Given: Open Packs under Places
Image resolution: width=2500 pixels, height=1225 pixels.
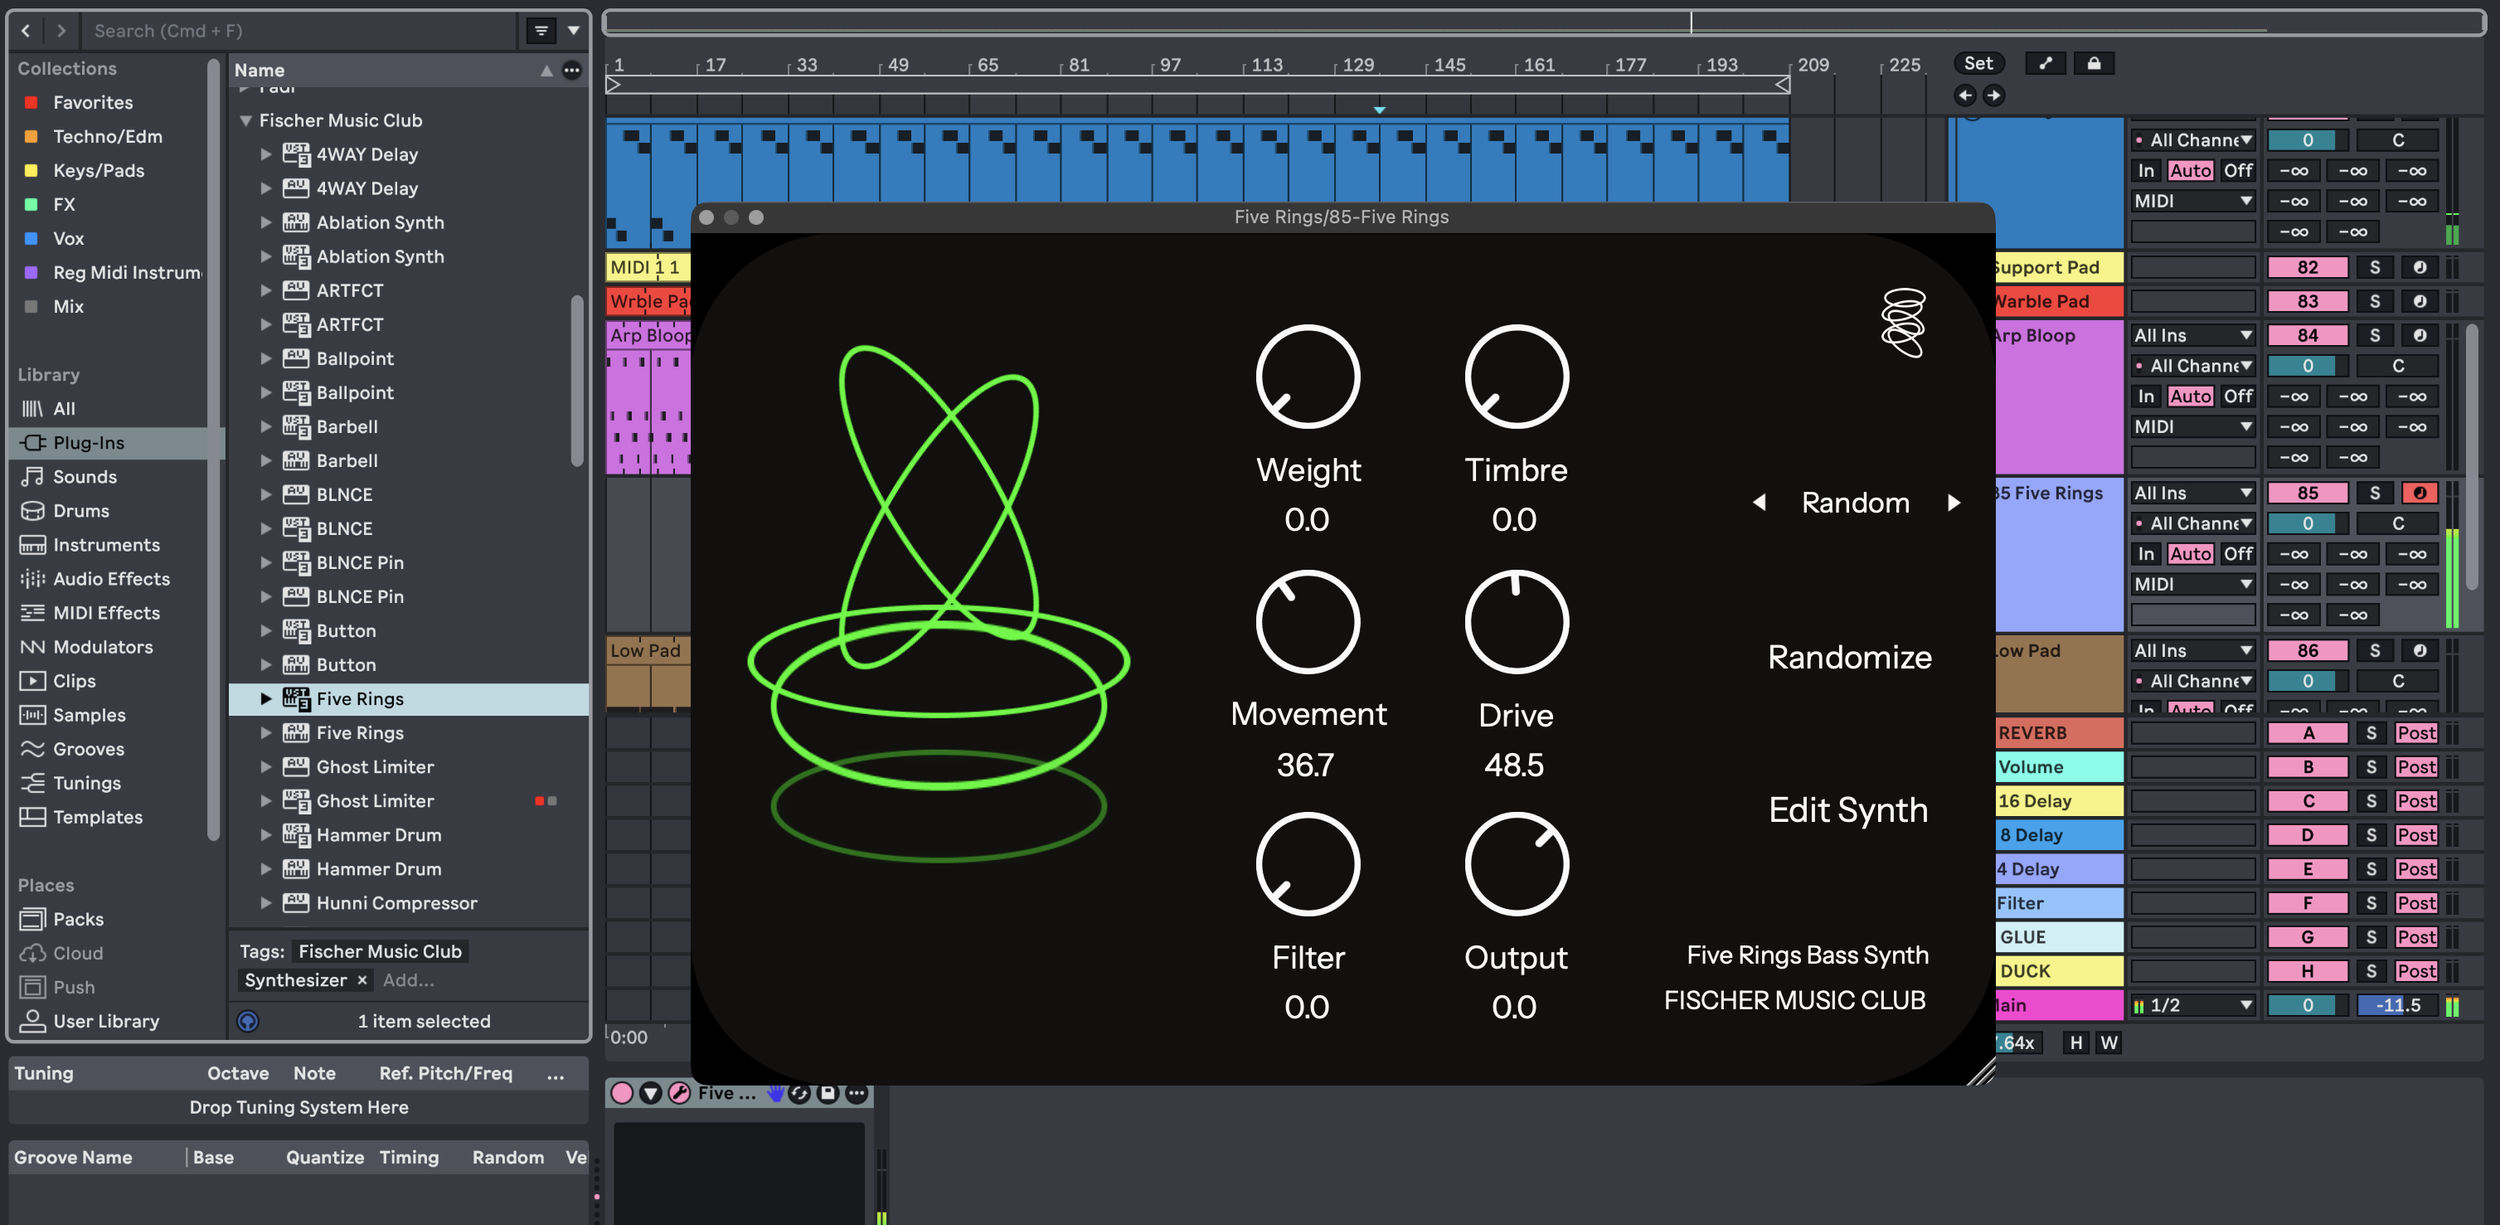Looking at the screenshot, I should click(78, 919).
